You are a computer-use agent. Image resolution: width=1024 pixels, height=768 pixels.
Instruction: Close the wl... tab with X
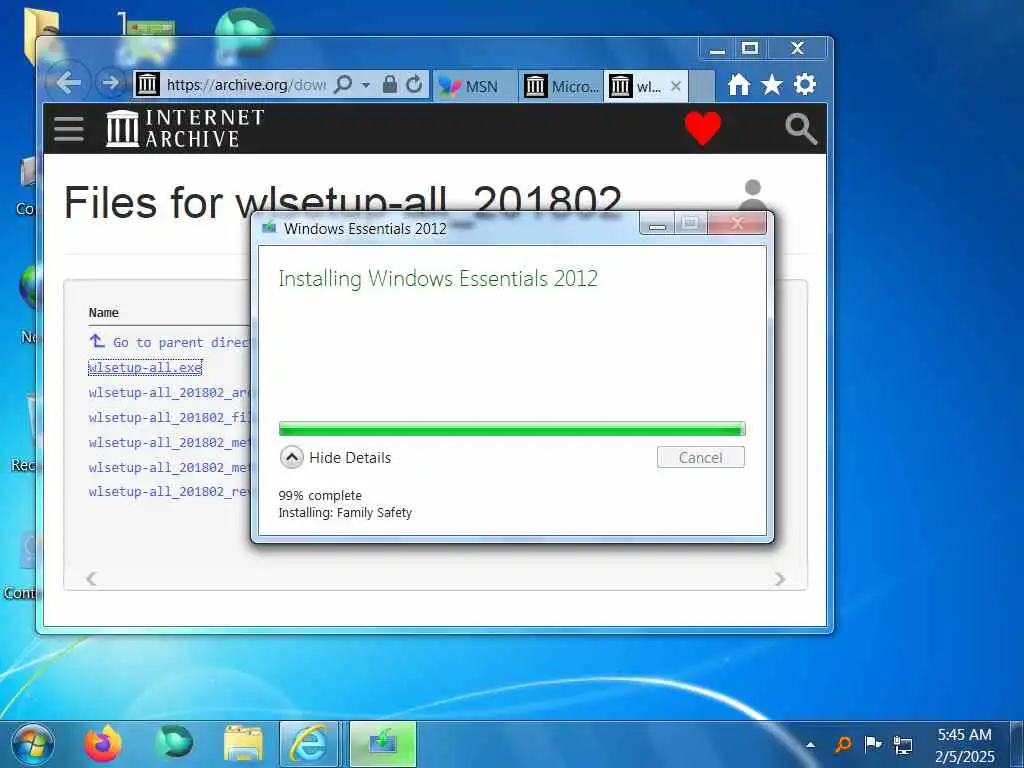click(x=676, y=86)
